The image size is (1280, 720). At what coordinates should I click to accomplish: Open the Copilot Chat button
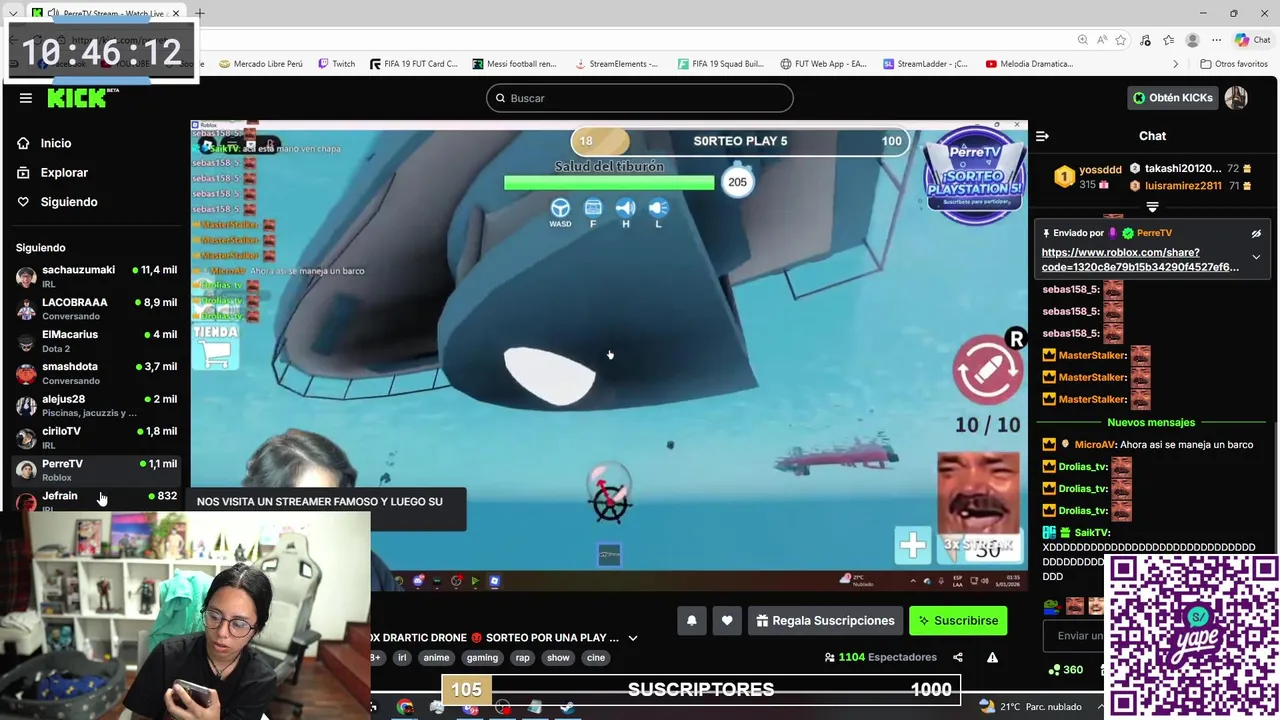pyautogui.click(x=1253, y=40)
